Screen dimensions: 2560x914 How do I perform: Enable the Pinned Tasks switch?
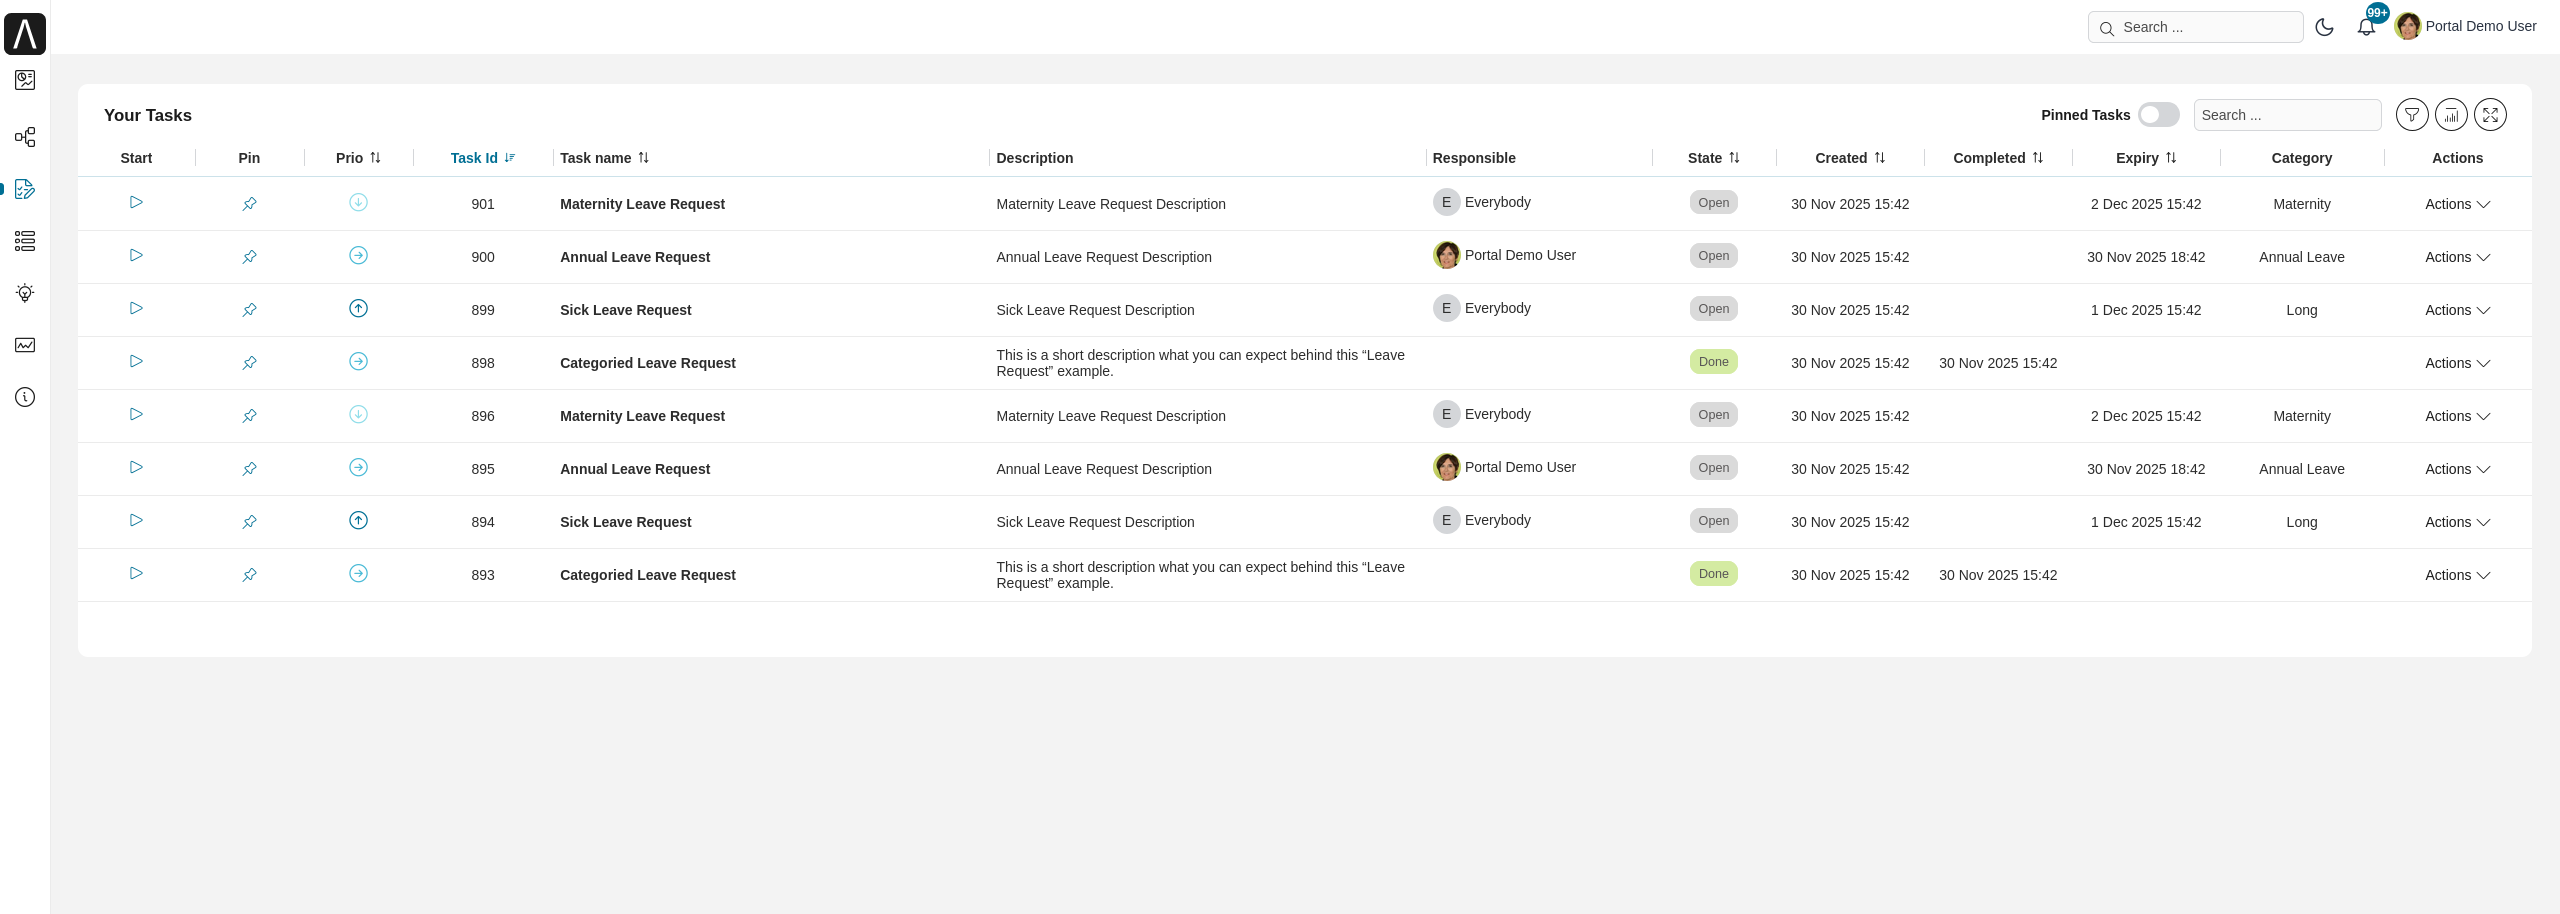pos(2158,115)
